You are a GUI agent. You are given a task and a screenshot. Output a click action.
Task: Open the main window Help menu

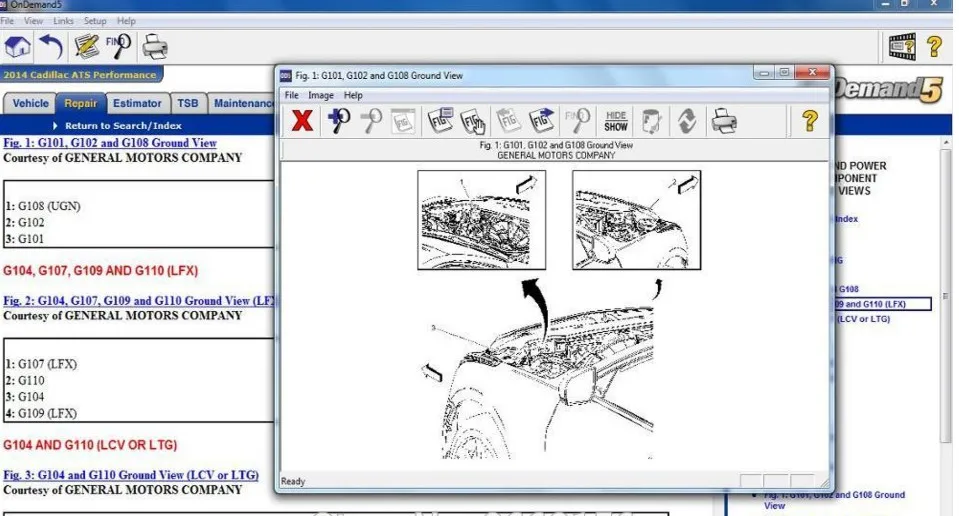pyautogui.click(x=126, y=21)
